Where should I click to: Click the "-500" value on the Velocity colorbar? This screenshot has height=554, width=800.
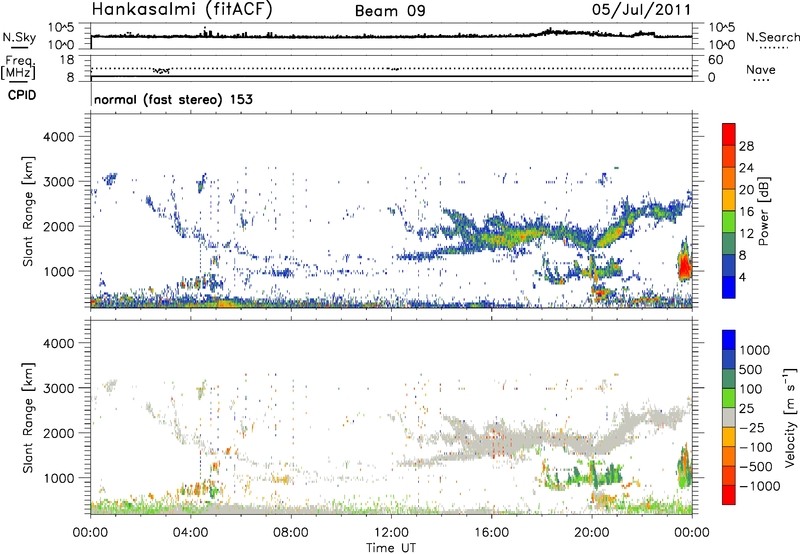point(756,466)
